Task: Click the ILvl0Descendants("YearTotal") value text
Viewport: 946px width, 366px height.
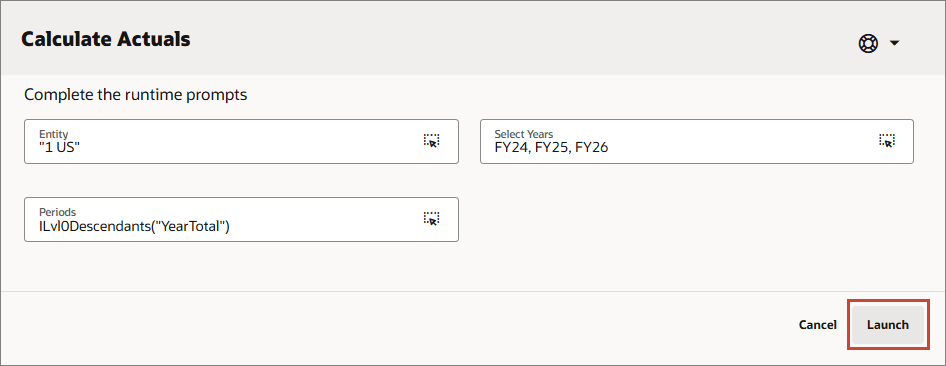Action: 135,226
